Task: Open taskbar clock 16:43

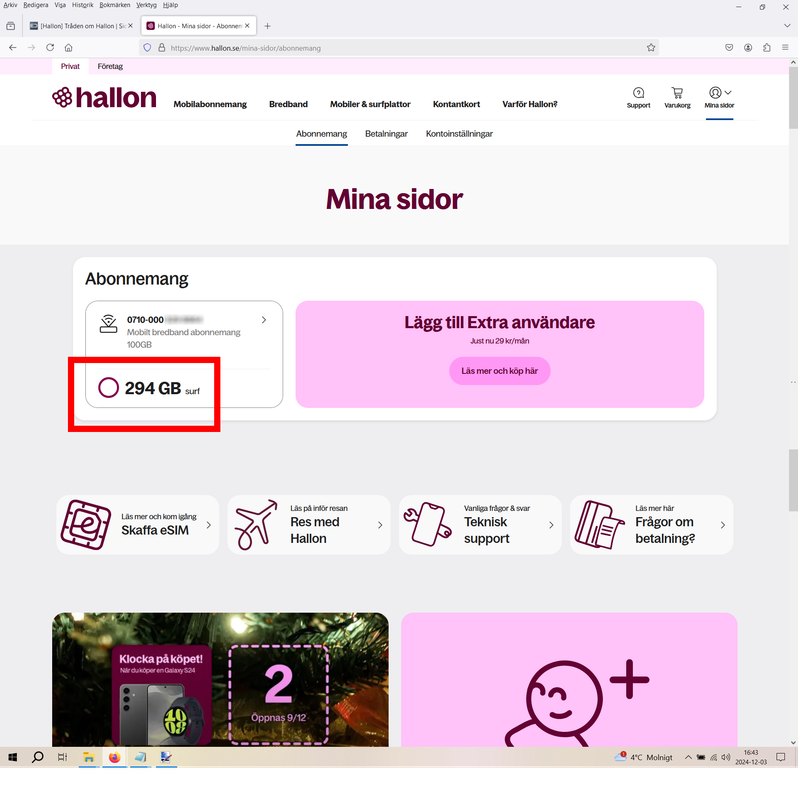Action: click(x=751, y=757)
